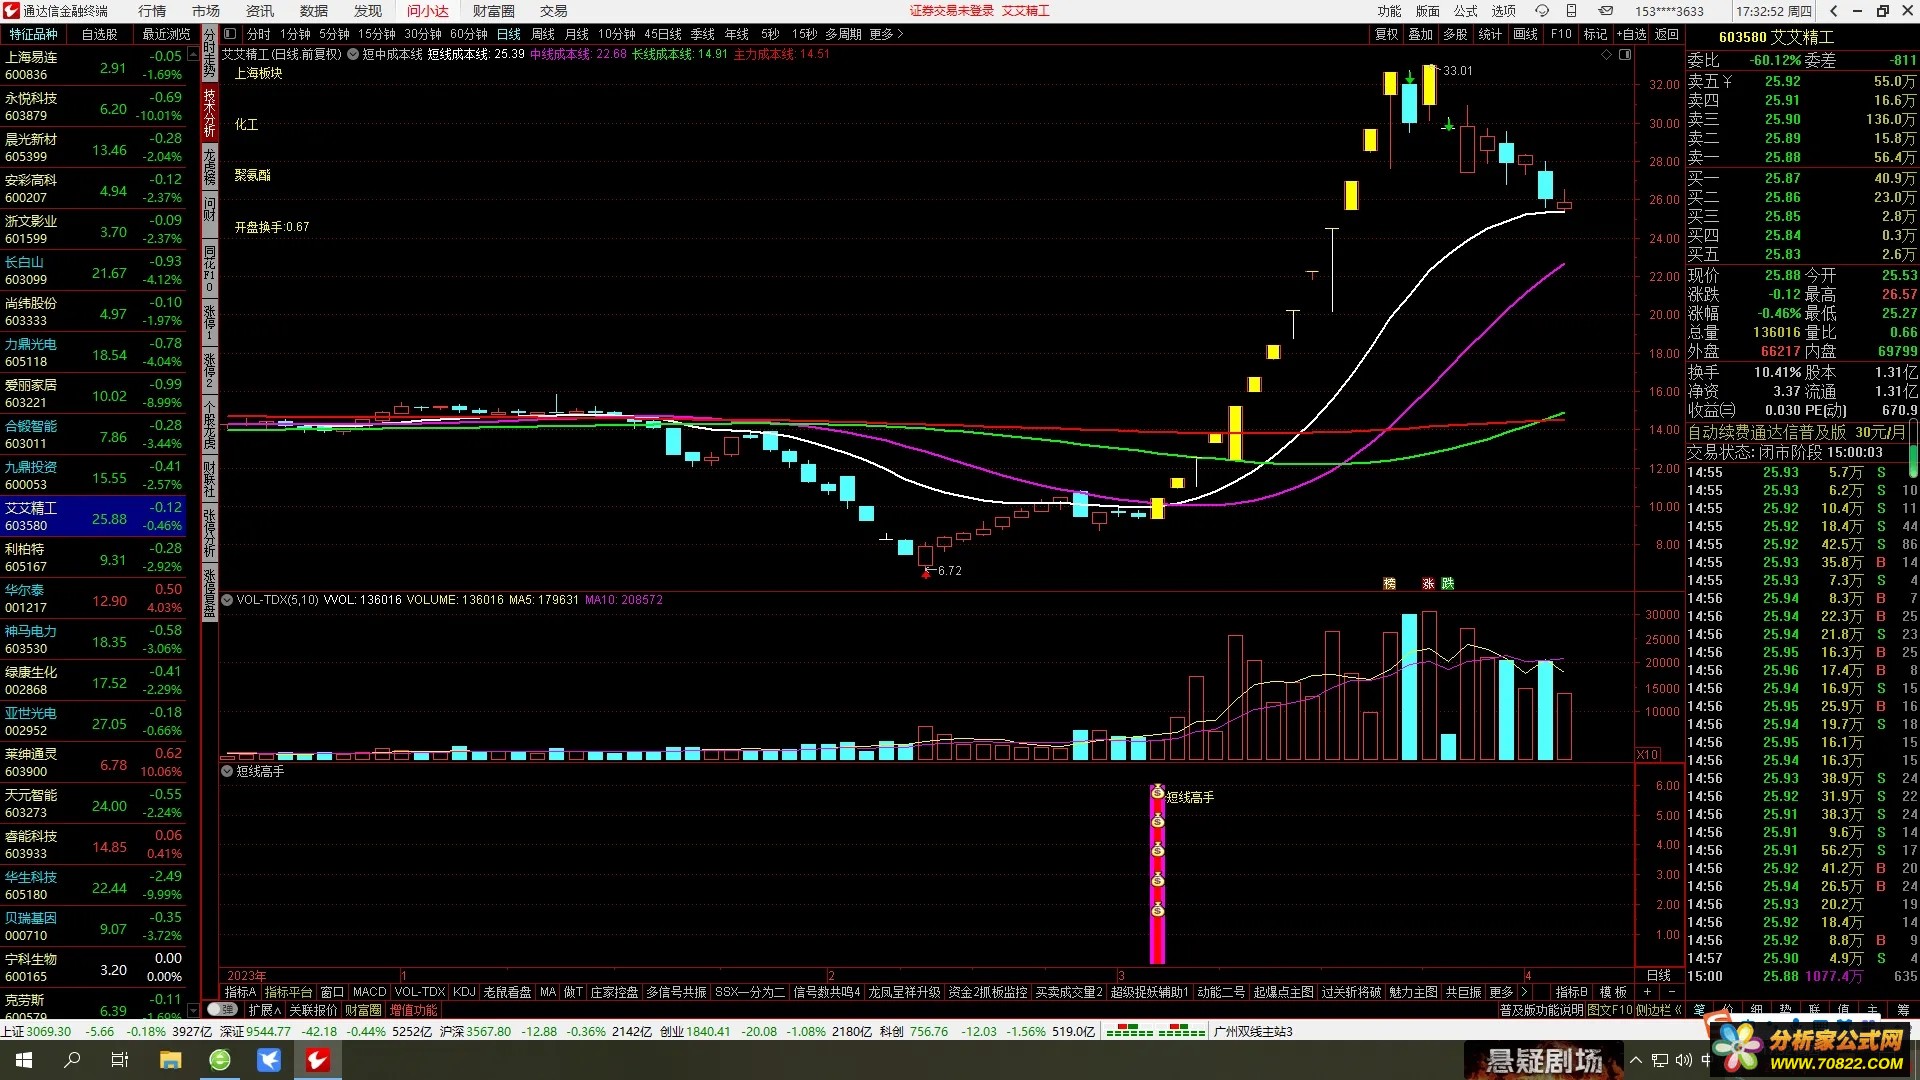Screen dimensions: 1920x1080
Task: Click the Tongdaxin logo in title bar
Action: 11,11
